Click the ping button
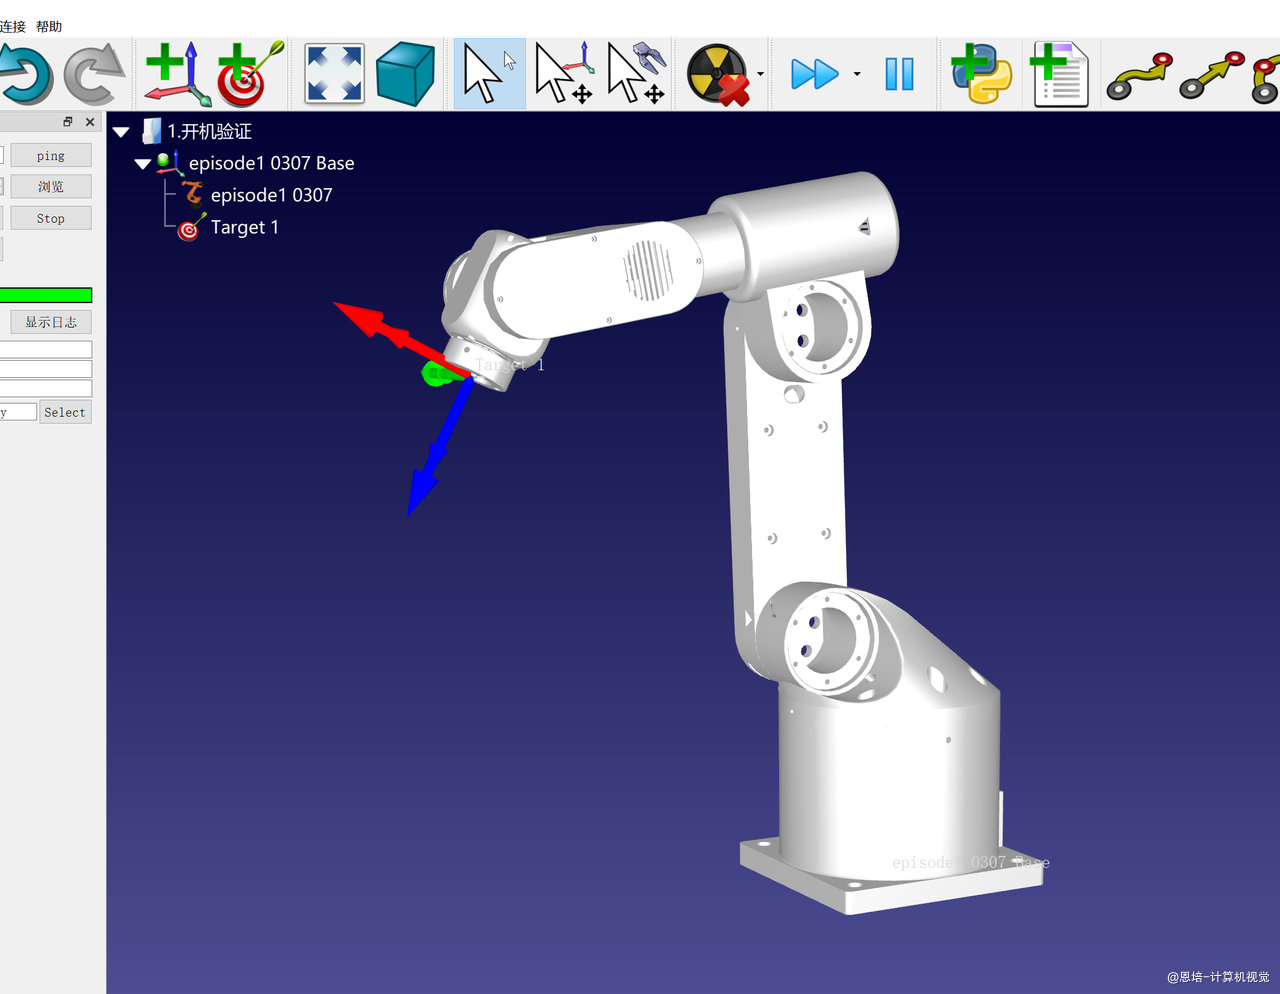Viewport: 1280px width, 994px height. pos(51,156)
